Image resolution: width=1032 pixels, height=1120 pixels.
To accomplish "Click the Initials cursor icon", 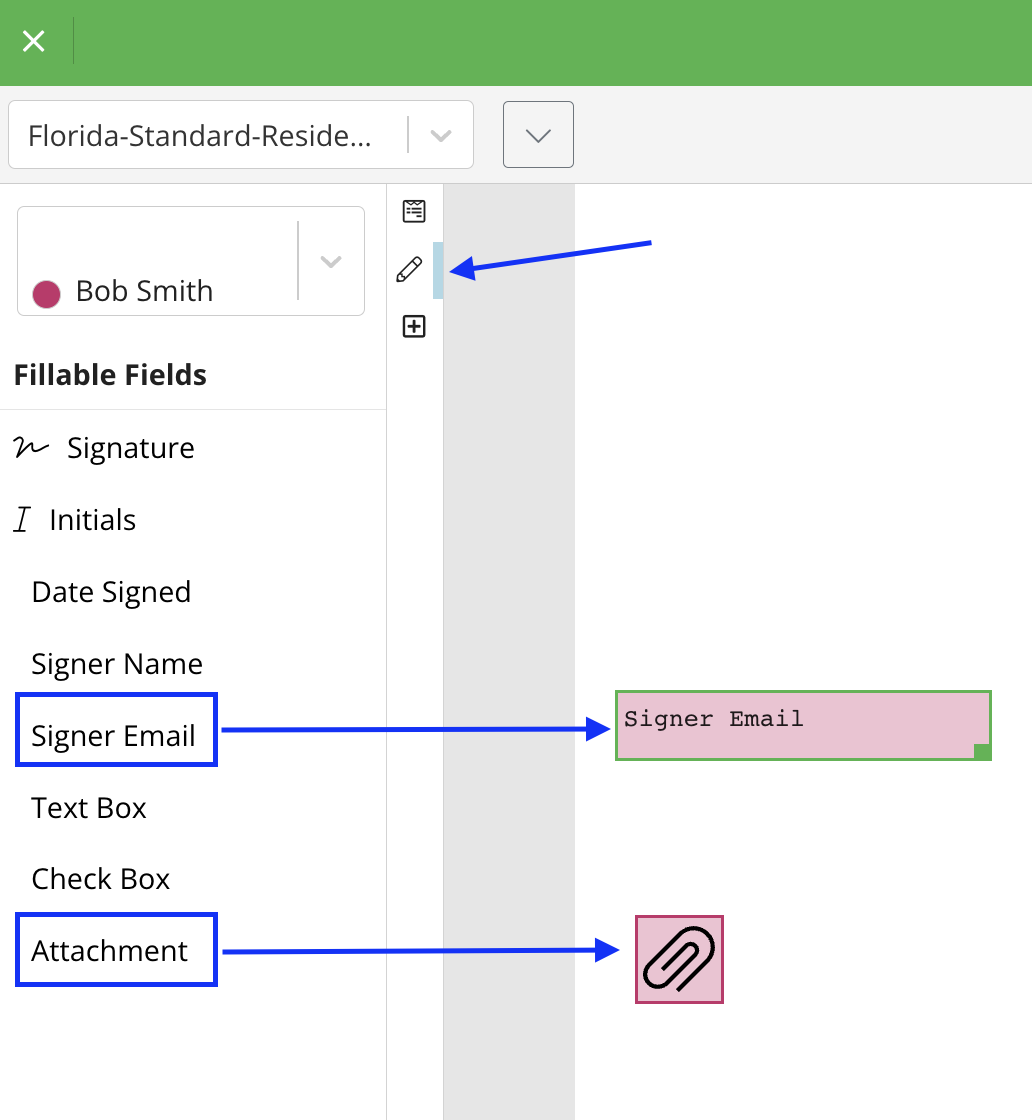I will pyautogui.click(x=22, y=520).
